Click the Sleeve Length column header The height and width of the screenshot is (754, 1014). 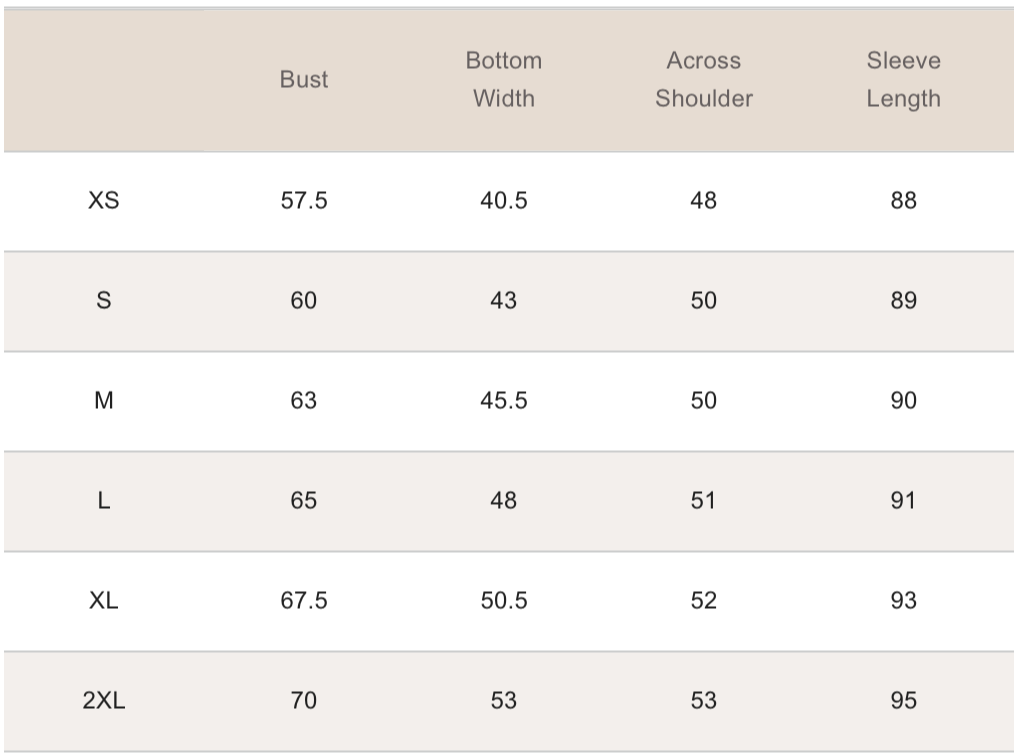pyautogui.click(x=903, y=80)
